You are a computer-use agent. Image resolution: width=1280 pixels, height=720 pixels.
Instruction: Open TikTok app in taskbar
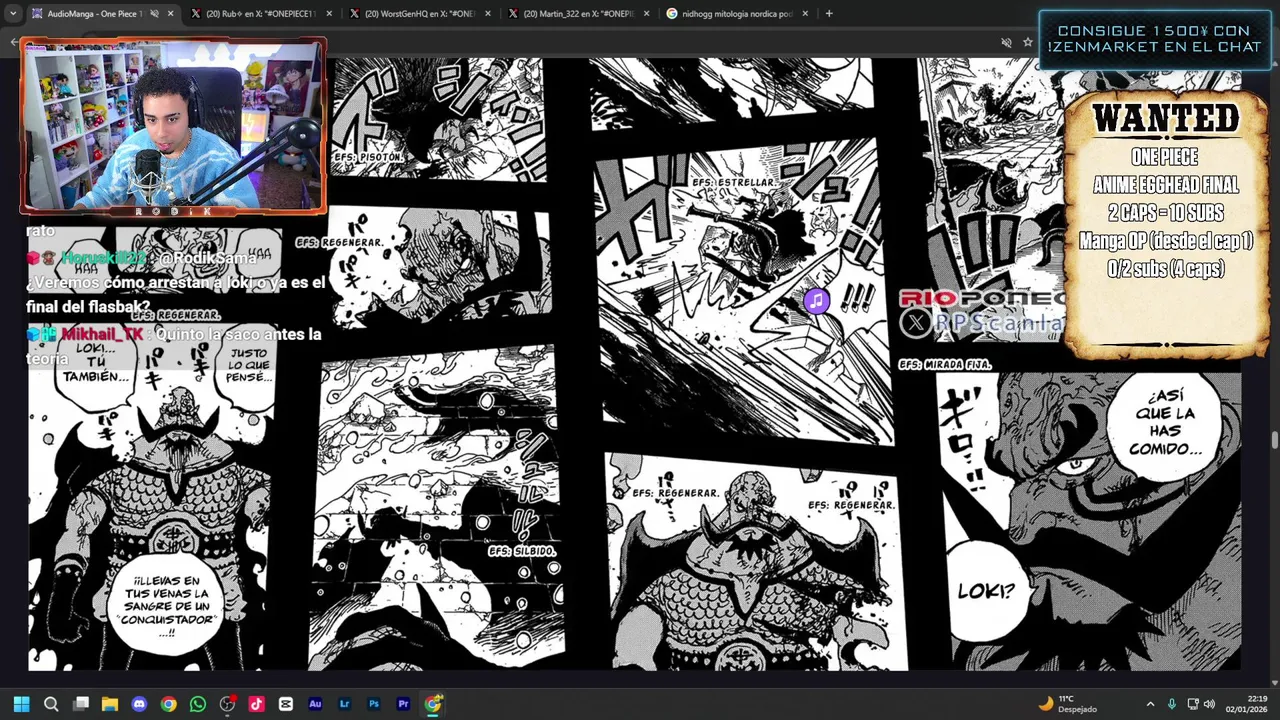click(x=257, y=704)
